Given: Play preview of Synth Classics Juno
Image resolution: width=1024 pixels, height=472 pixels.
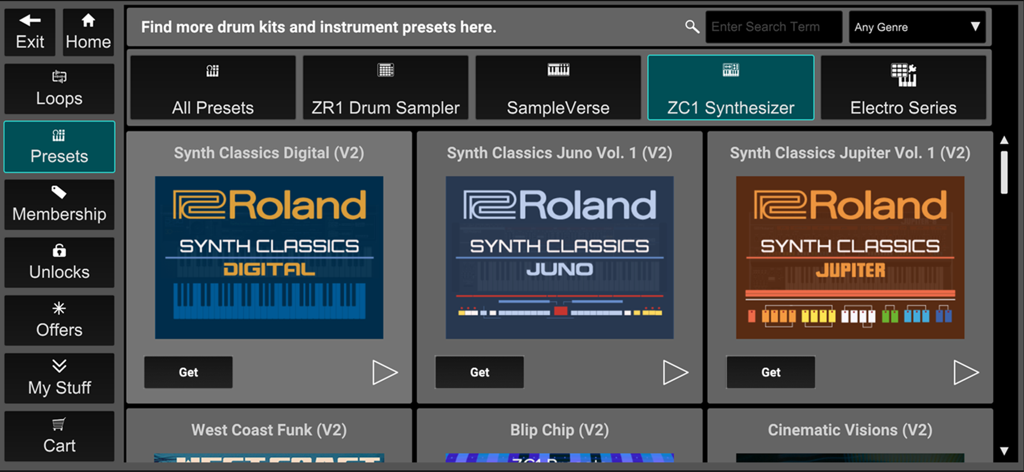Looking at the screenshot, I should point(675,372).
